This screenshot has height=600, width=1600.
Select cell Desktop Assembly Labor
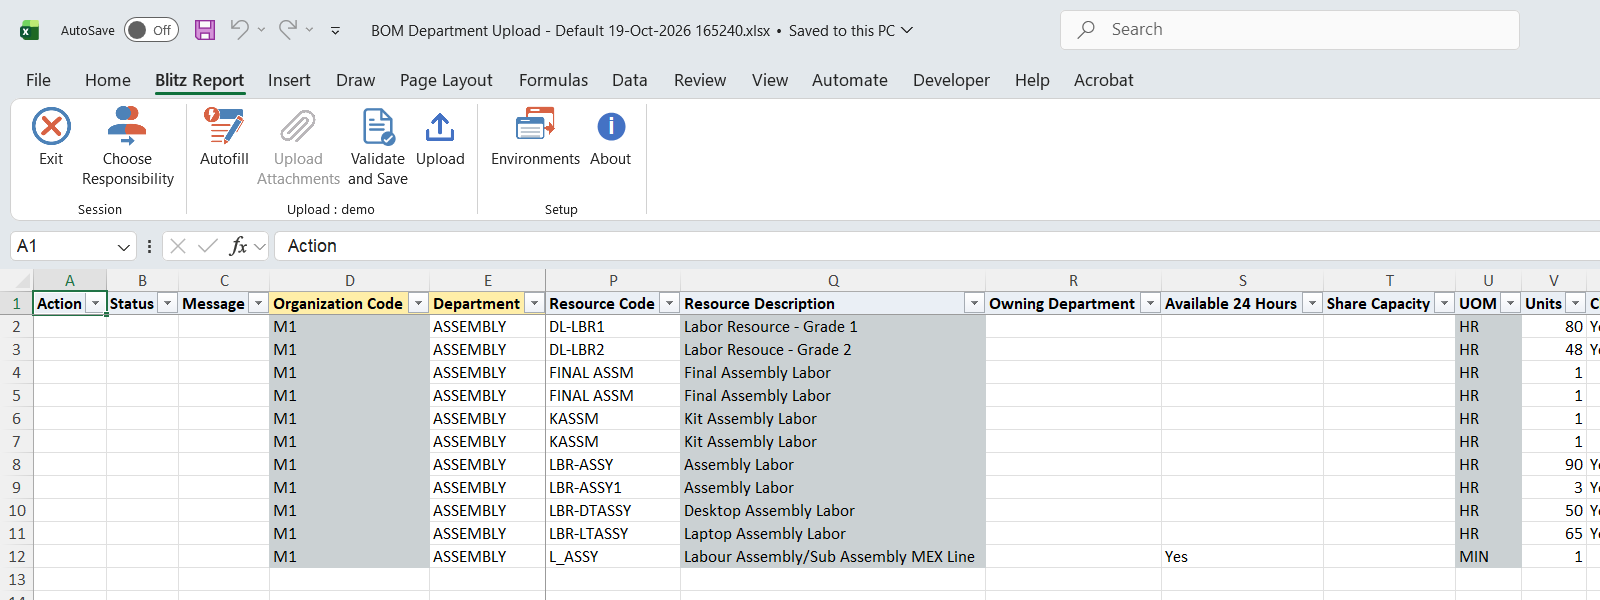(x=833, y=511)
